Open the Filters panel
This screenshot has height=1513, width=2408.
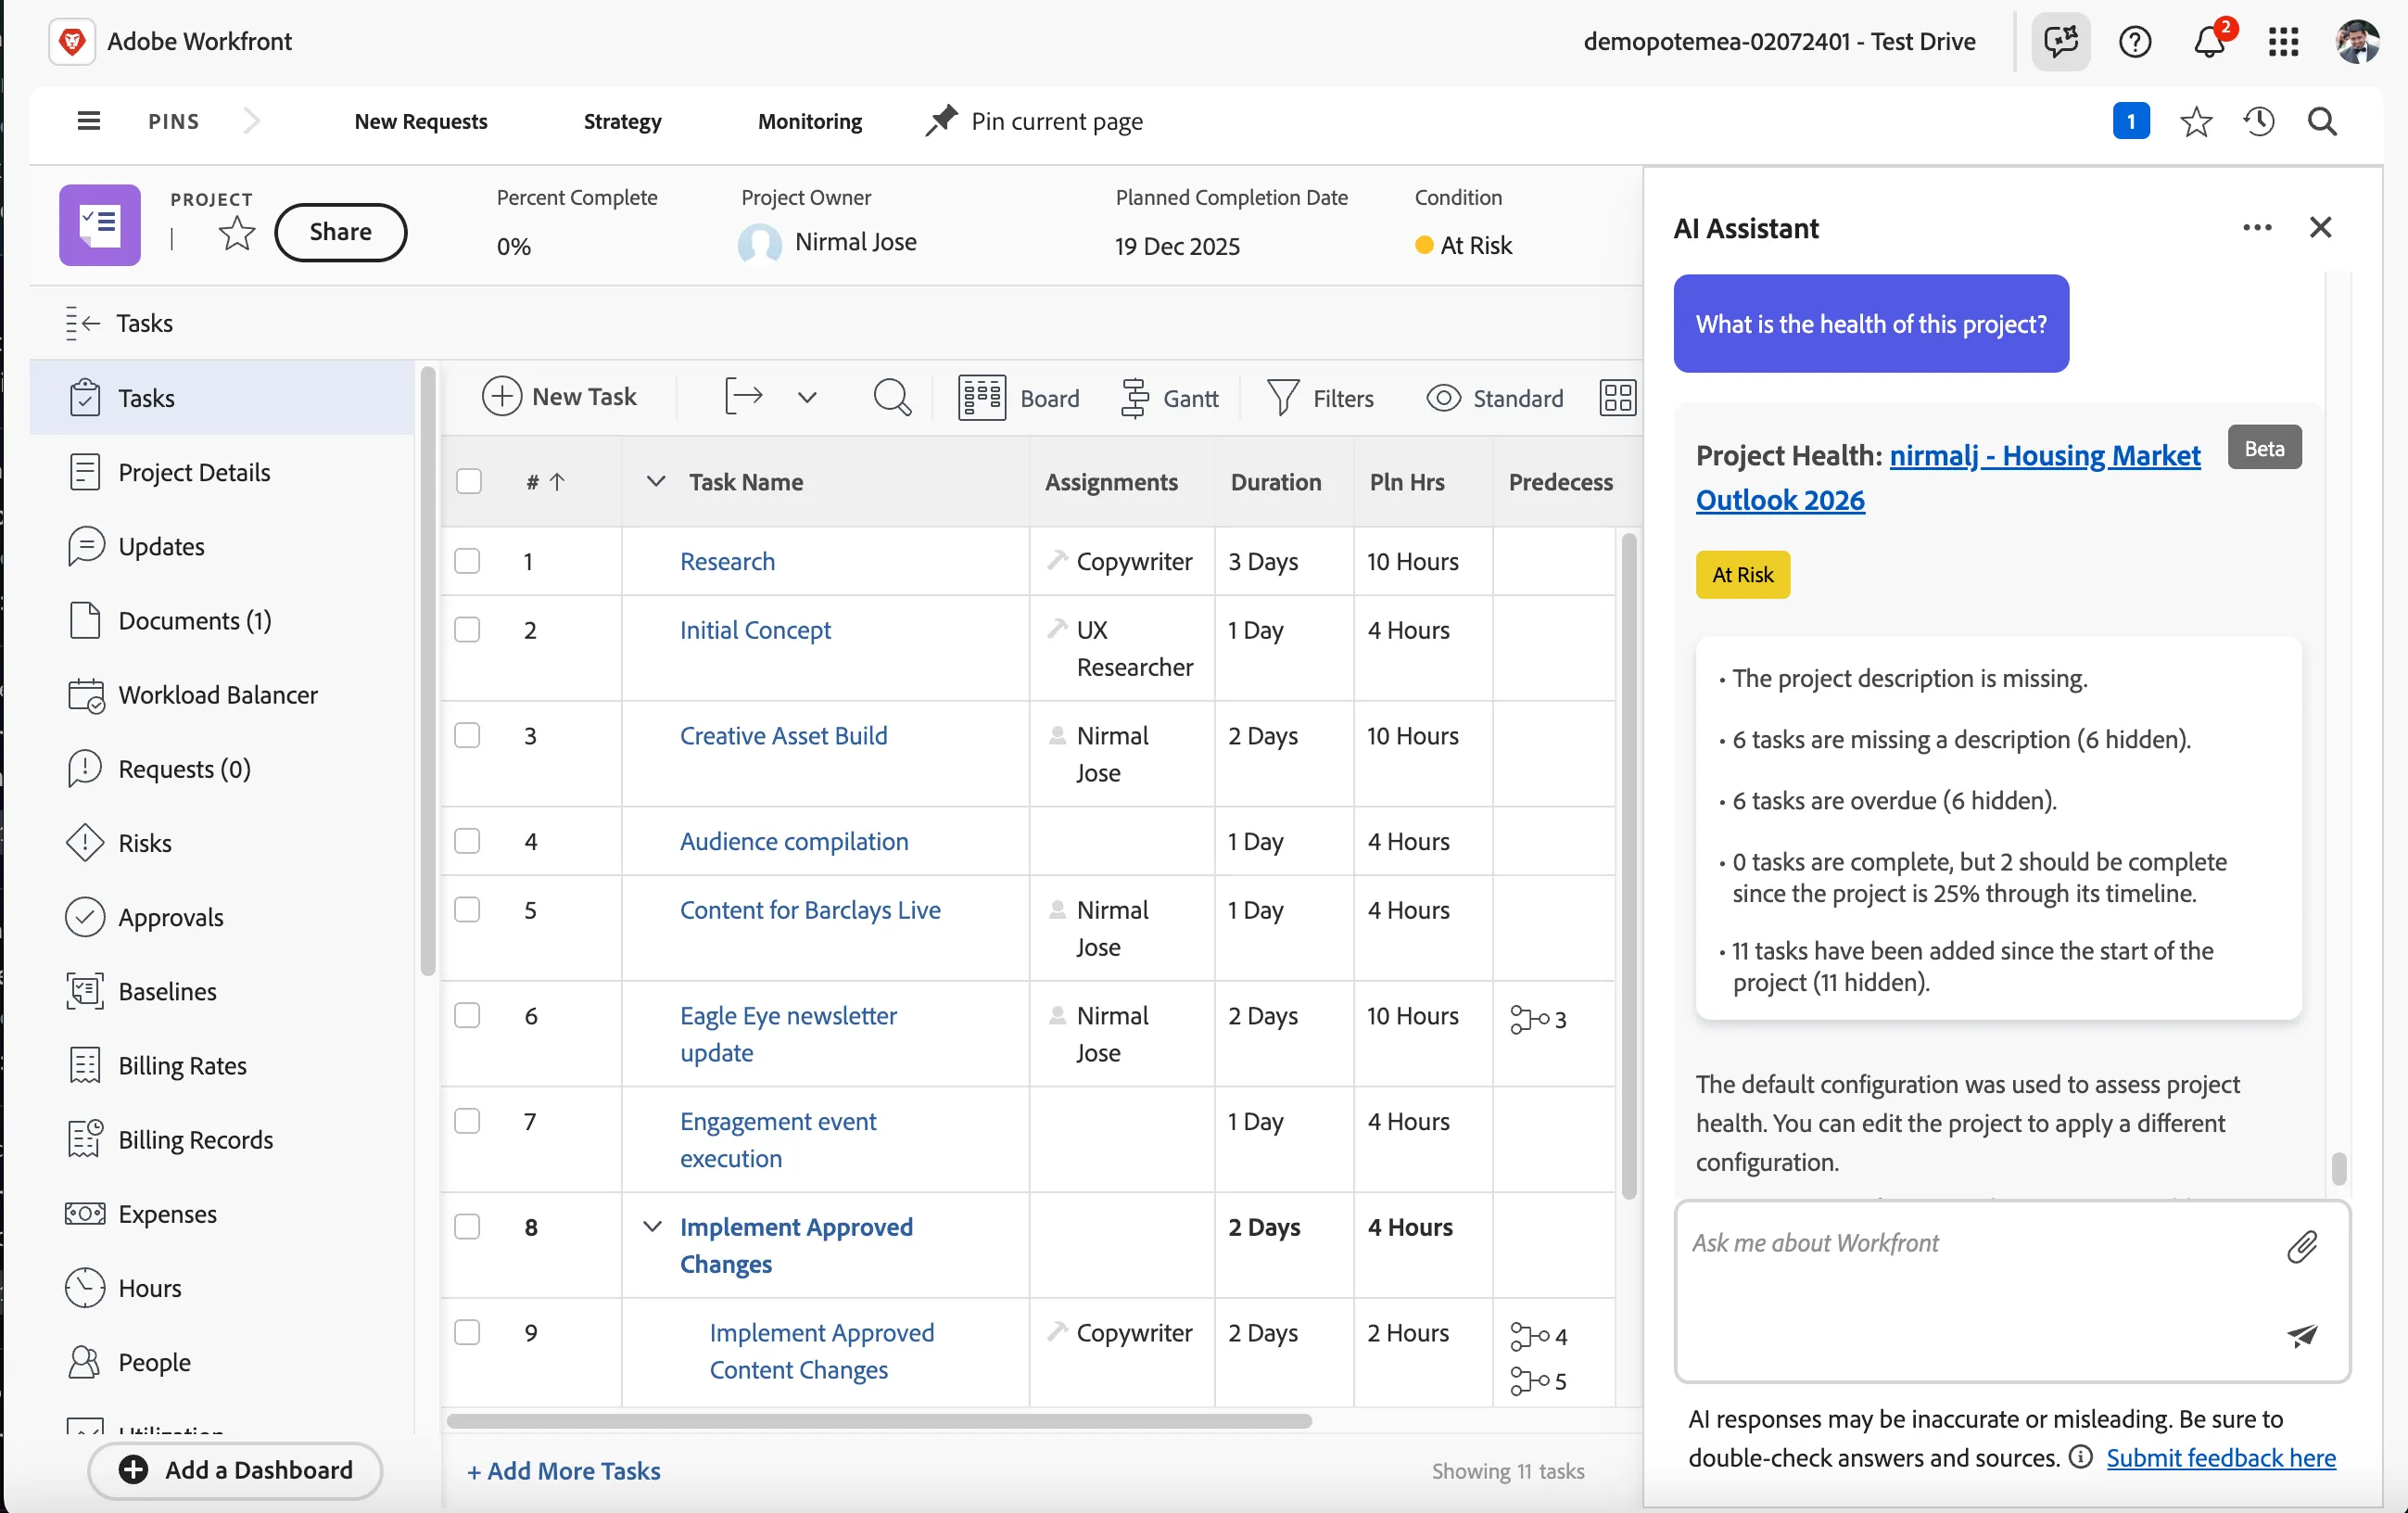click(x=1320, y=398)
